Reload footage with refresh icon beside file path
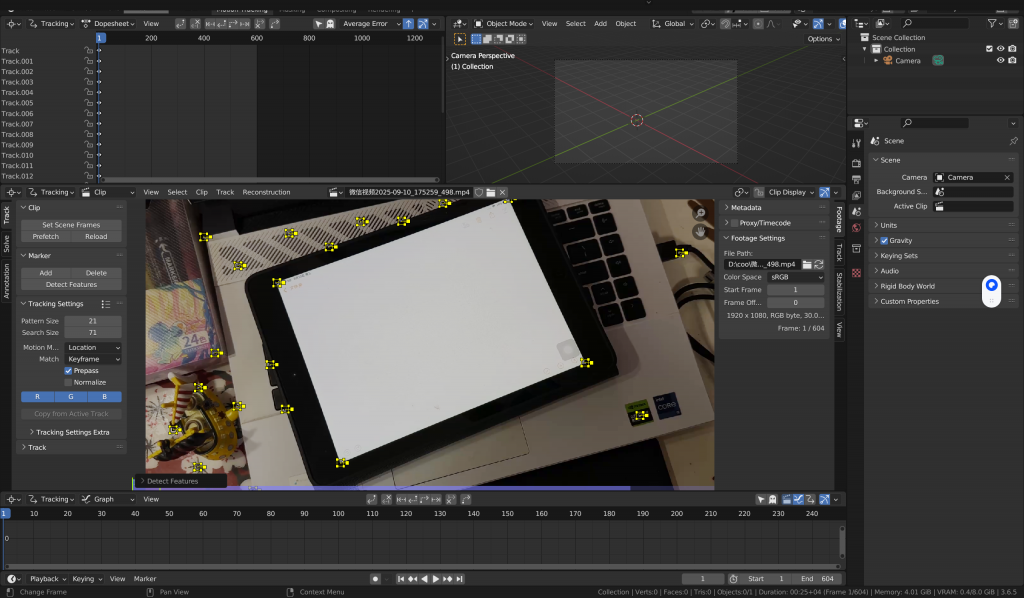 click(x=819, y=264)
